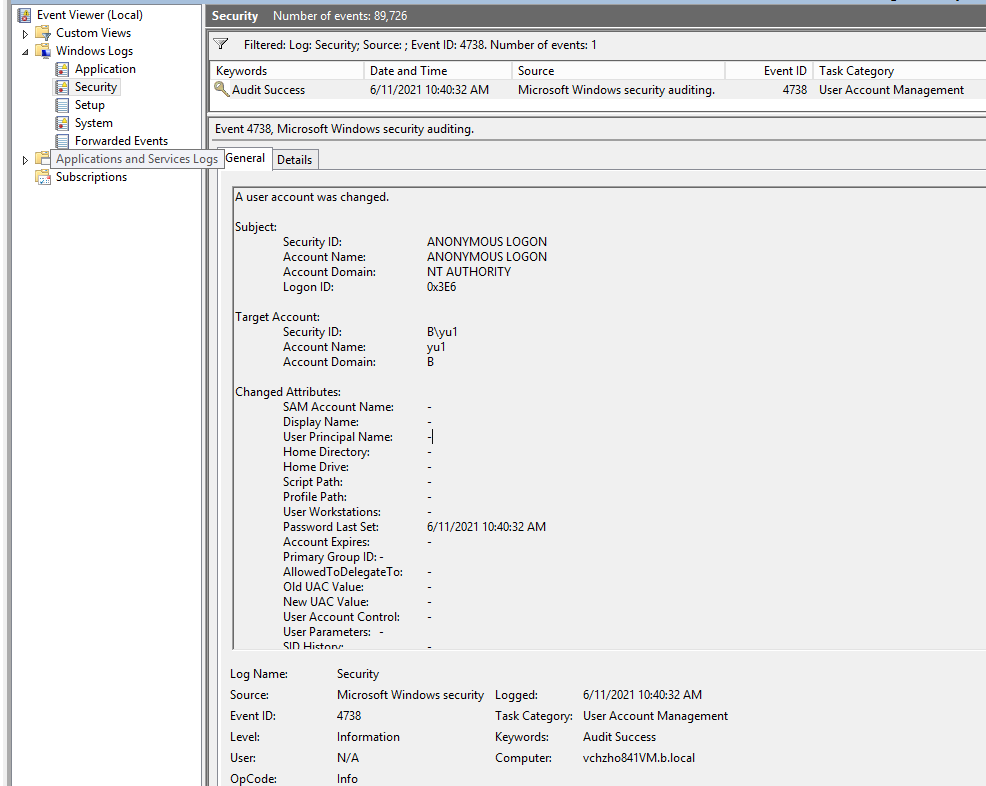Click Password Last Set date value
Viewport: 986px width, 786px height.
click(486, 527)
